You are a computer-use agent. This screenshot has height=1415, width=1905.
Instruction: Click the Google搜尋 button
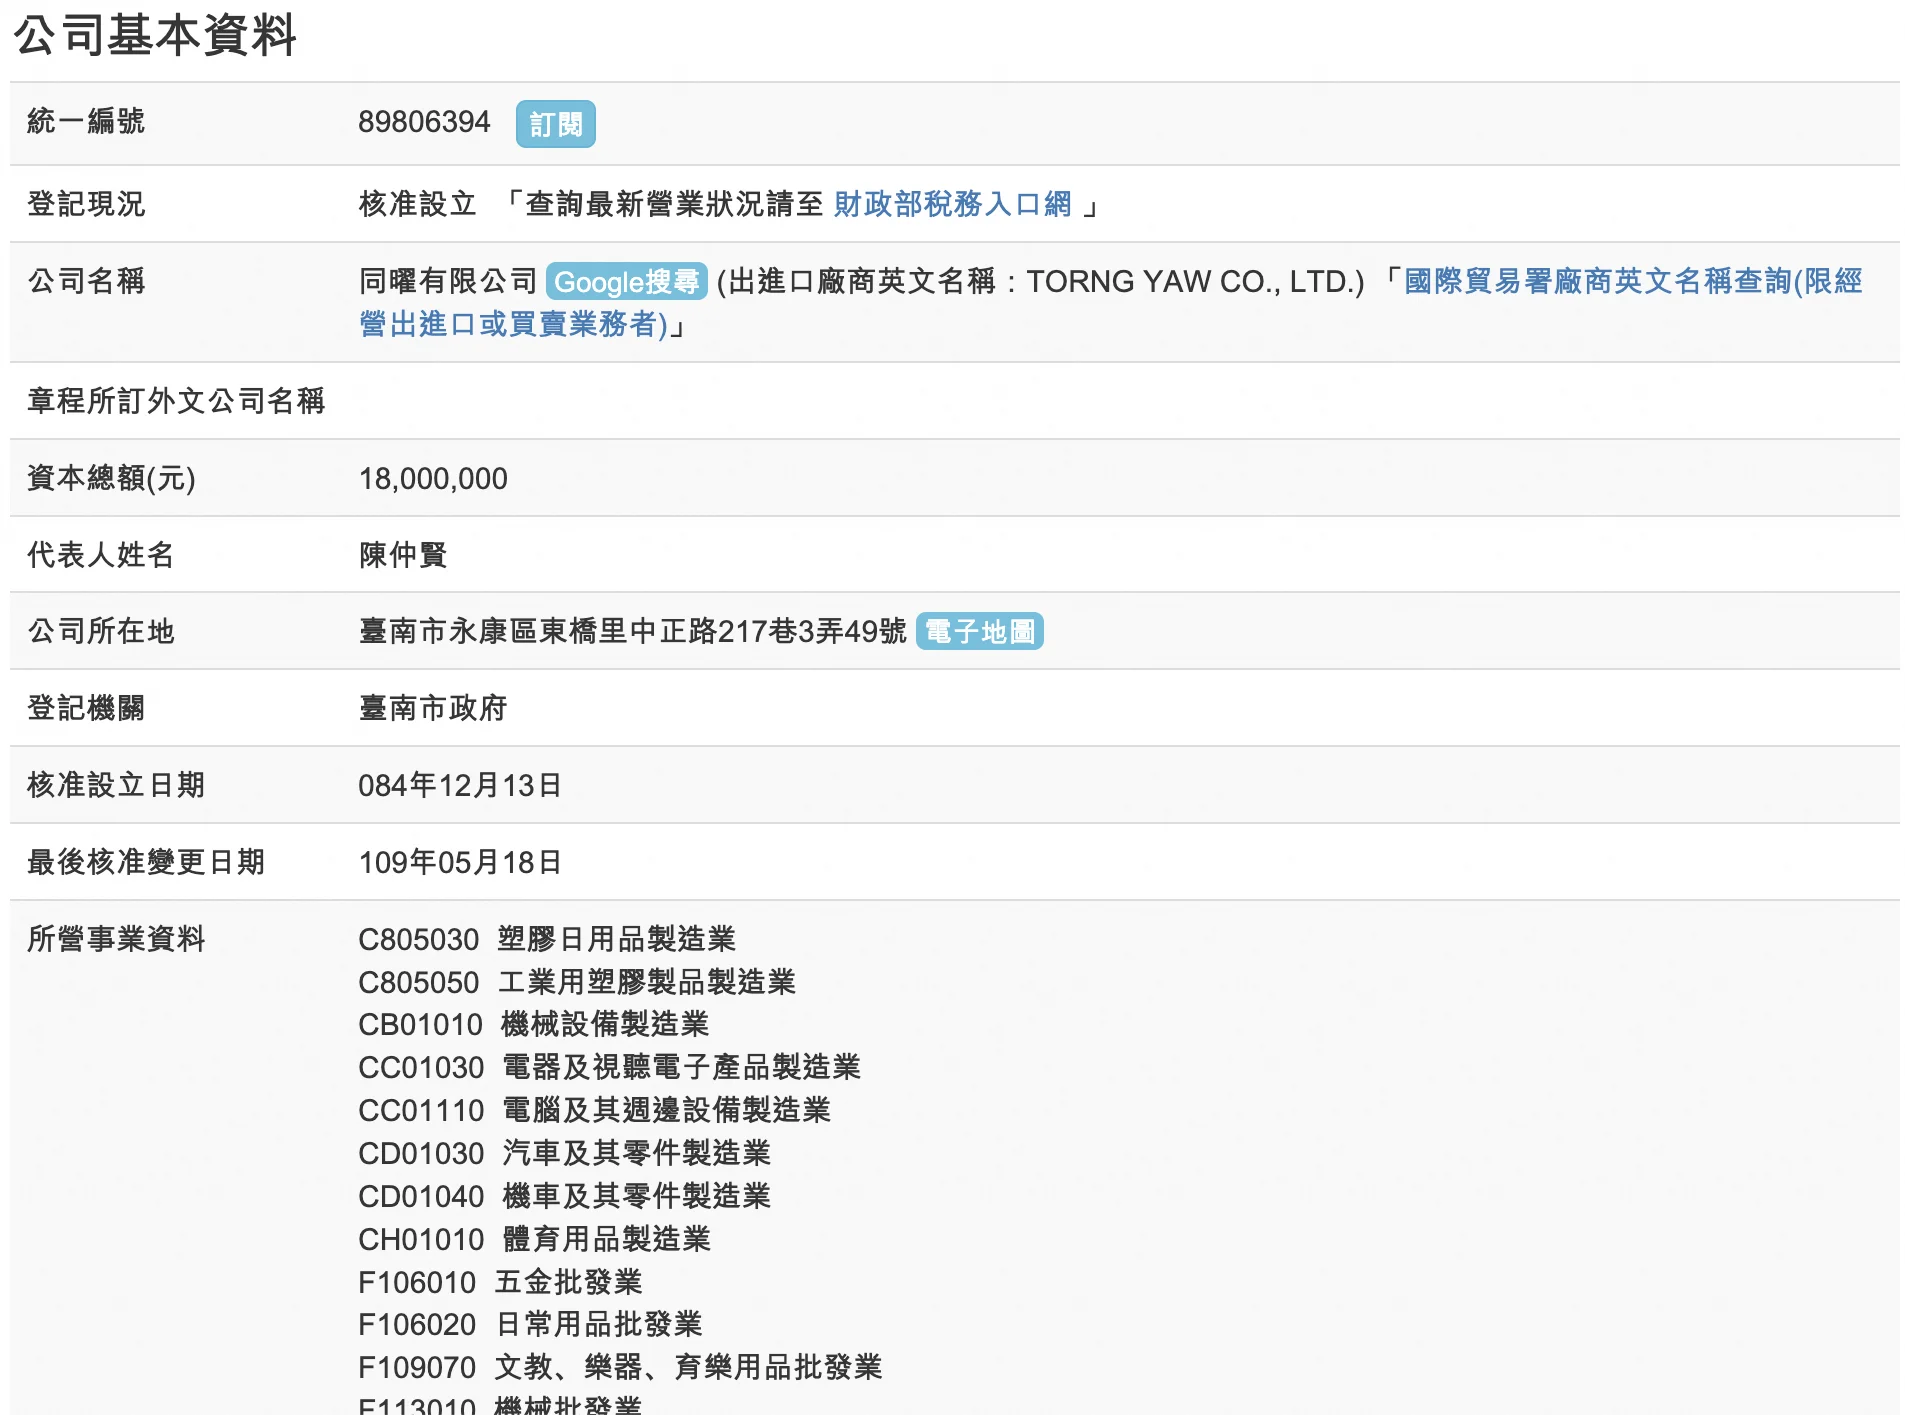pos(626,282)
